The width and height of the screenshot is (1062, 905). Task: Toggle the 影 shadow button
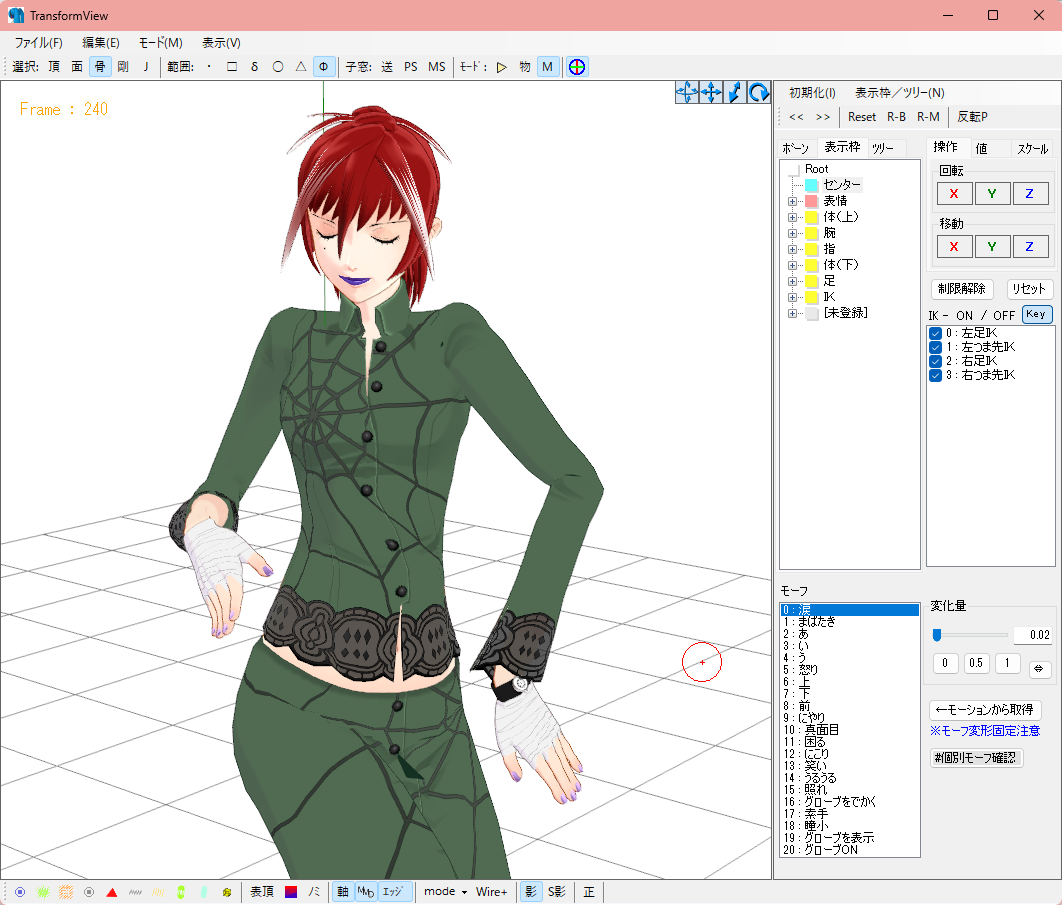(x=529, y=892)
